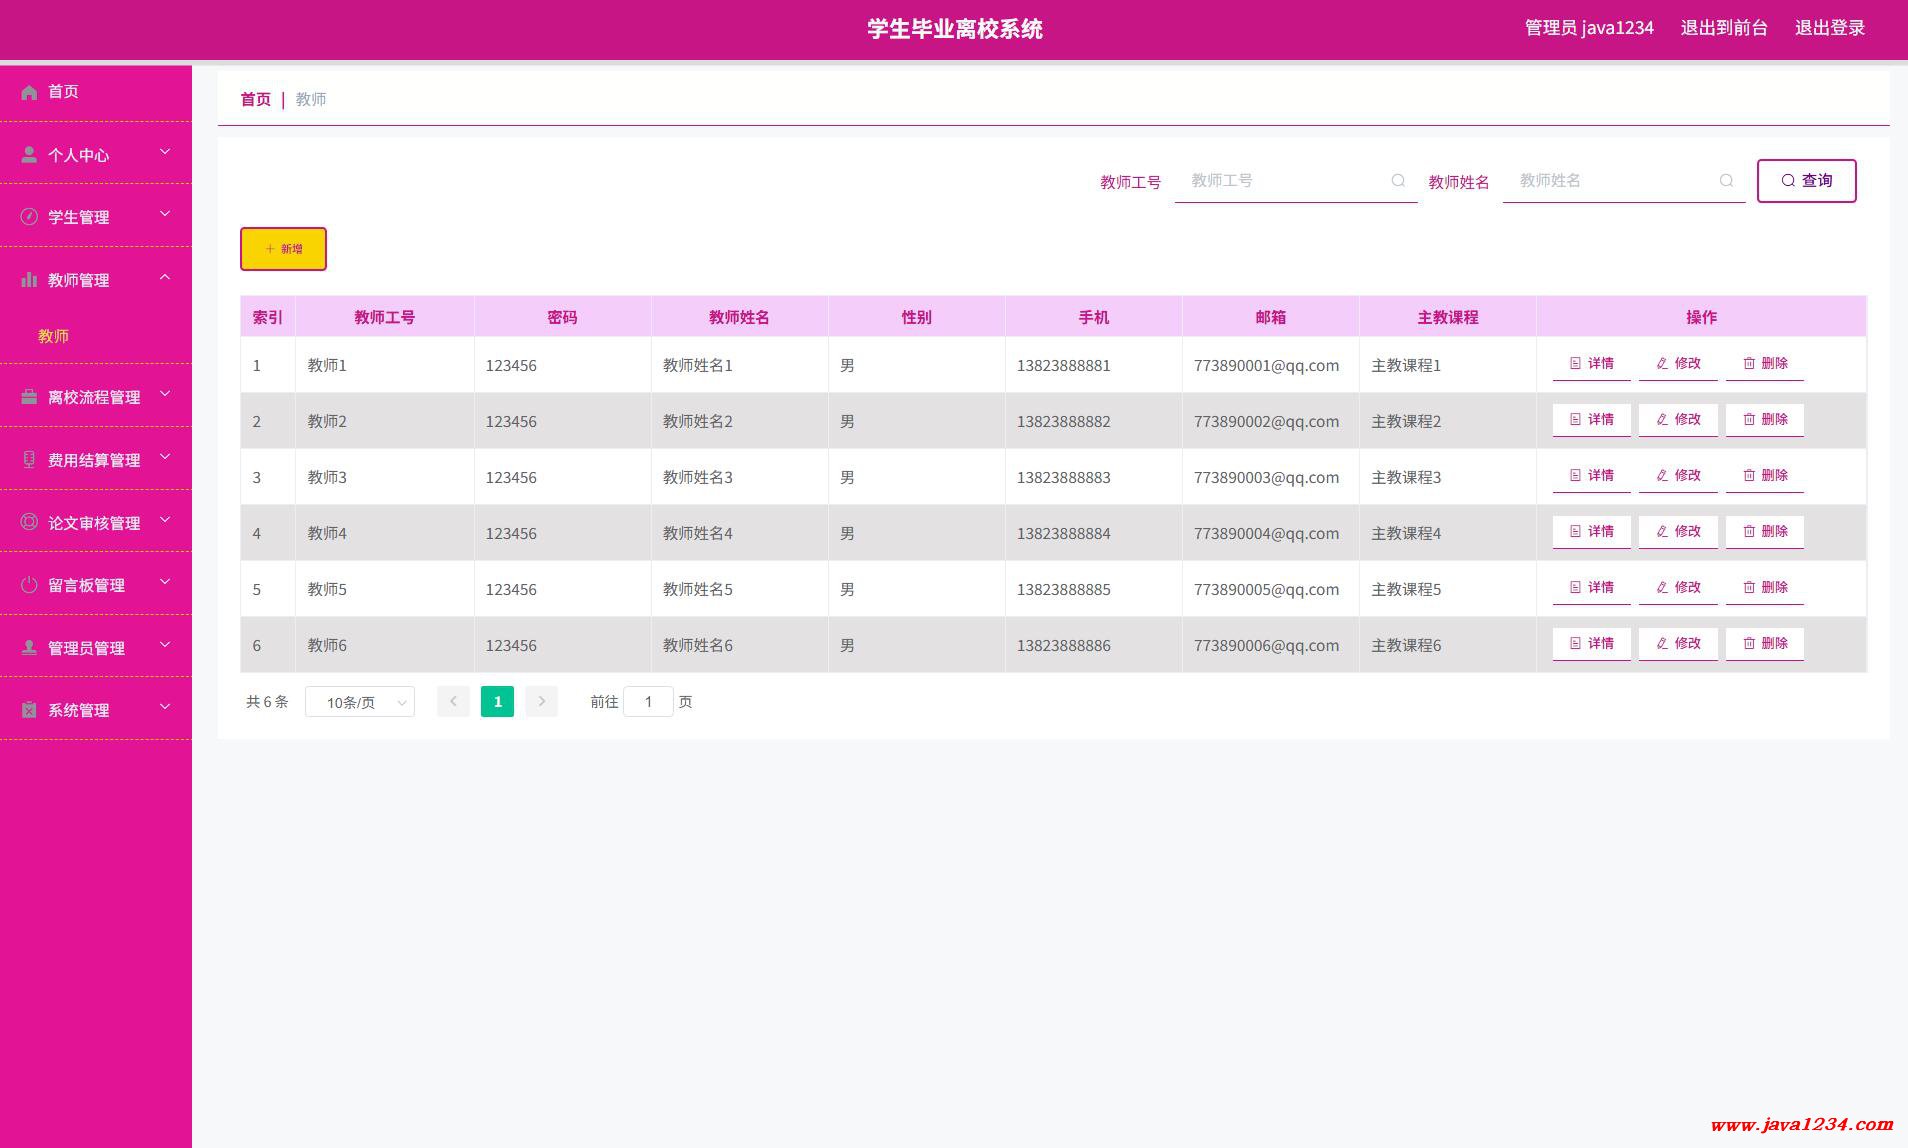Click the 系统管理 clipboard icon

[x=29, y=710]
